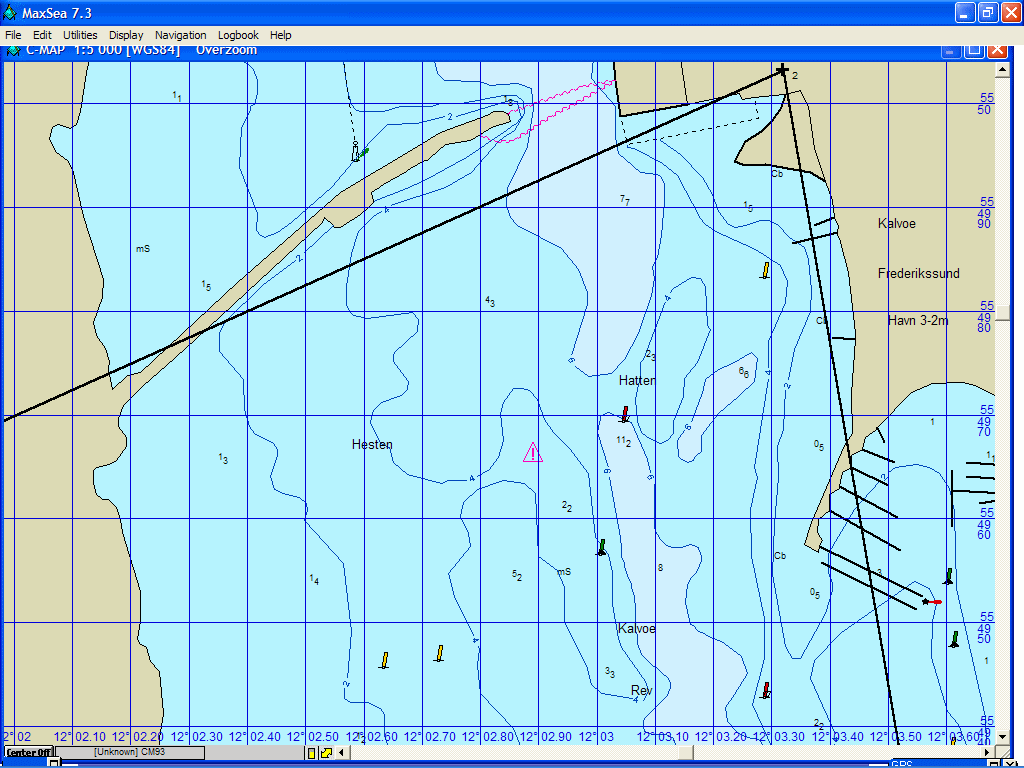The width and height of the screenshot is (1024, 768).
Task: Select the right yellow buoy of the southern pair
Action: point(440,653)
